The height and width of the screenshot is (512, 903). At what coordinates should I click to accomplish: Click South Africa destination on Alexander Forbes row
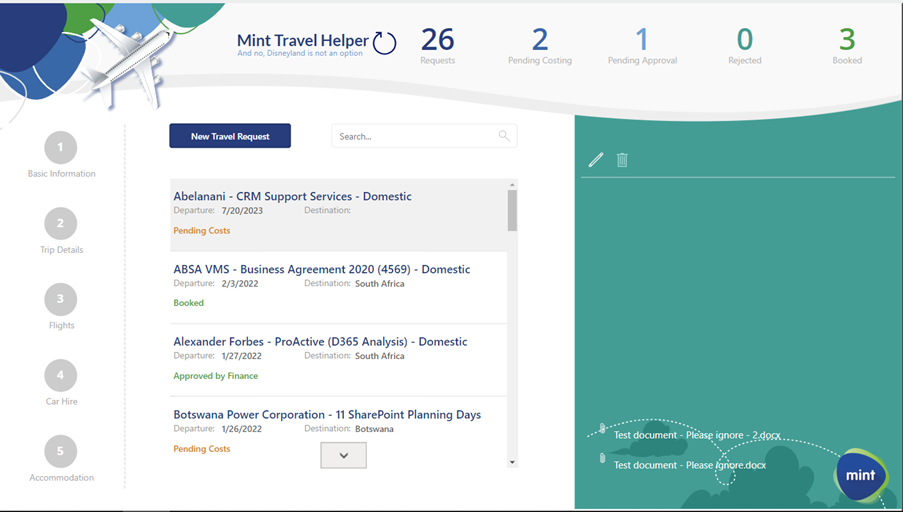pos(380,356)
